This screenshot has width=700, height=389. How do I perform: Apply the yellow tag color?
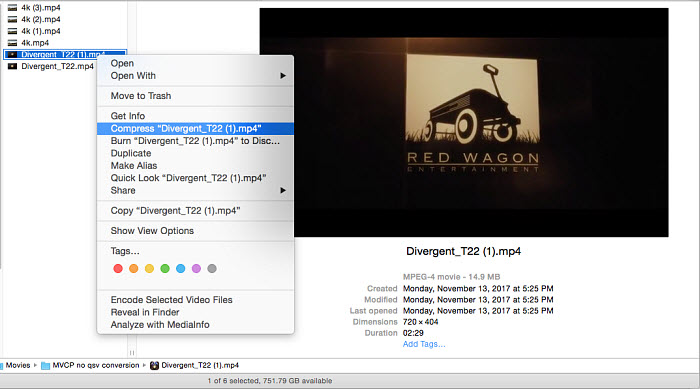[149, 268]
